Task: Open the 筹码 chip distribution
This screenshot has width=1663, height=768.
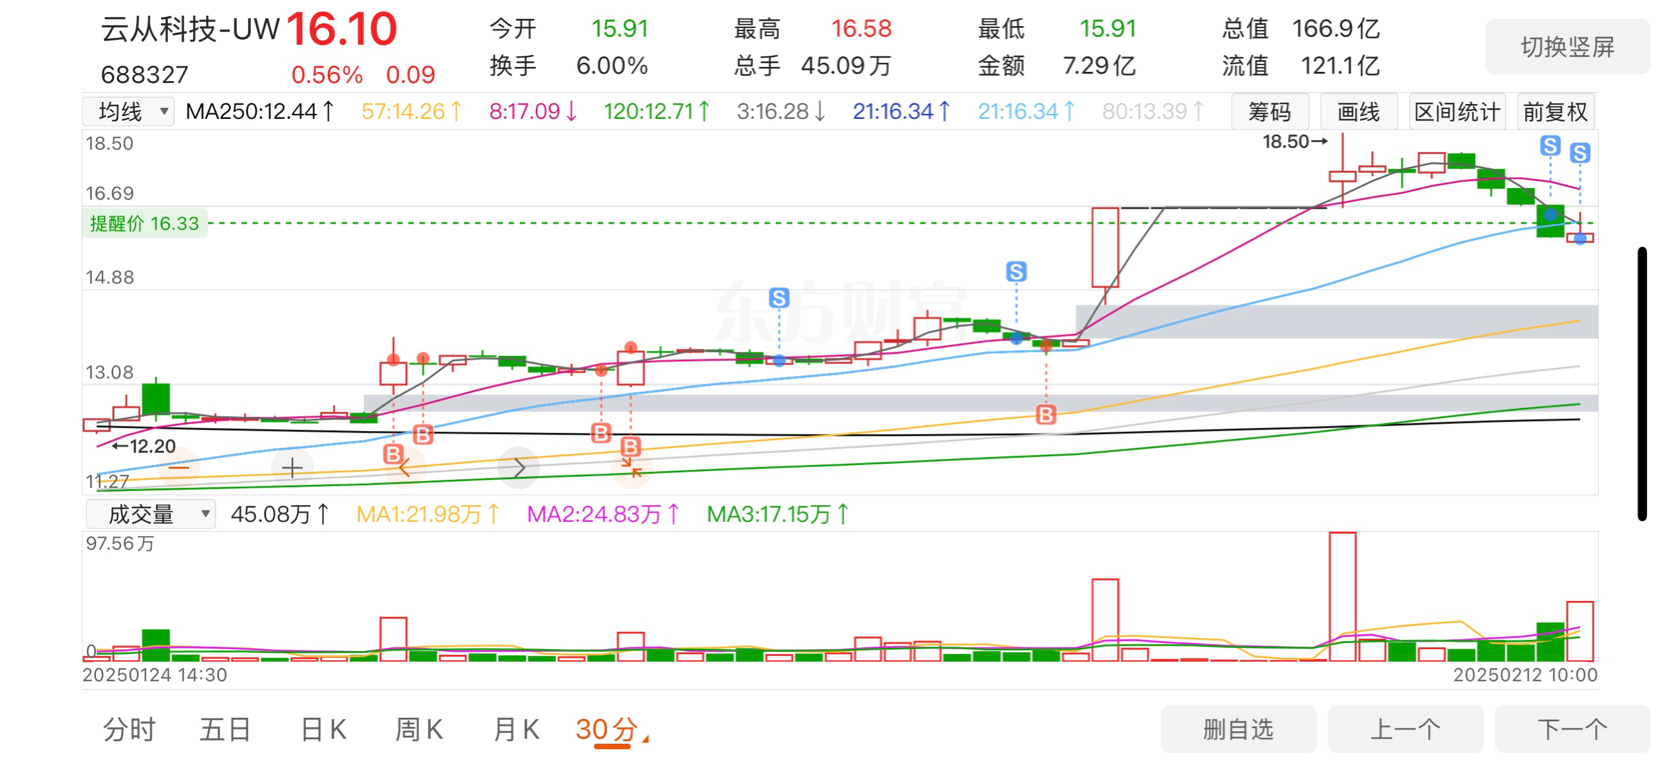Action: point(1270,112)
